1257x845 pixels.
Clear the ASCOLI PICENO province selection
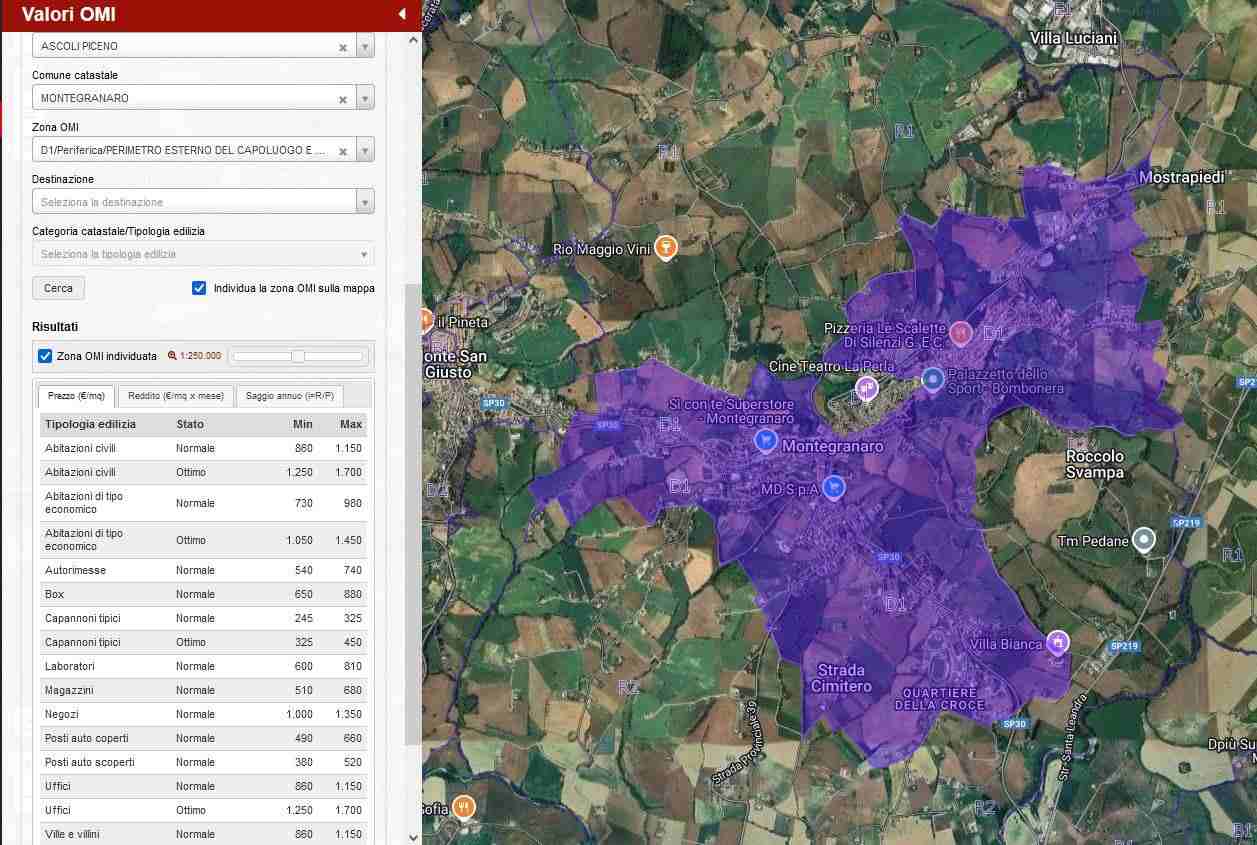point(343,47)
